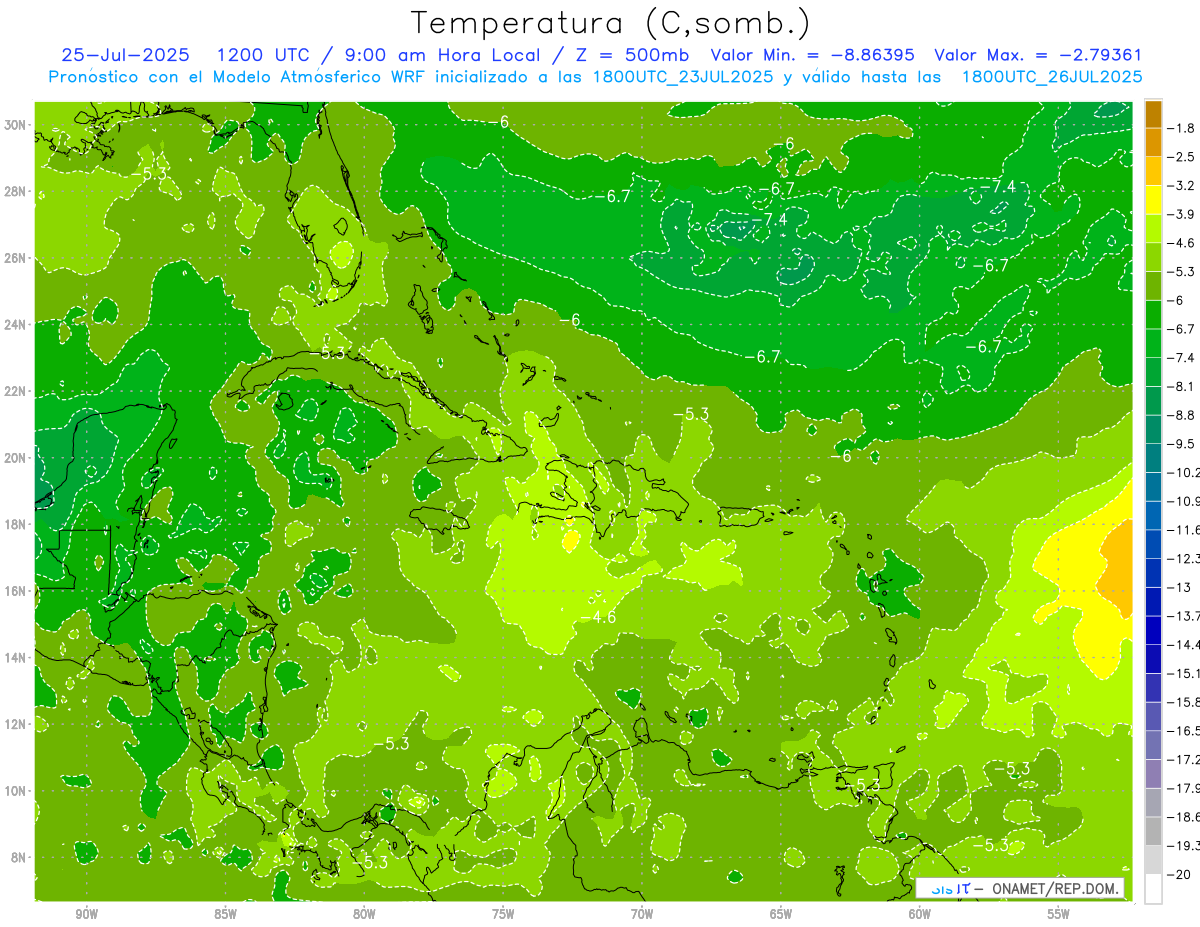Click "1800UTC_23JUL2025" initialization time
Image resolution: width=1200 pixels, height=927 pixels.
pyautogui.click(x=681, y=76)
